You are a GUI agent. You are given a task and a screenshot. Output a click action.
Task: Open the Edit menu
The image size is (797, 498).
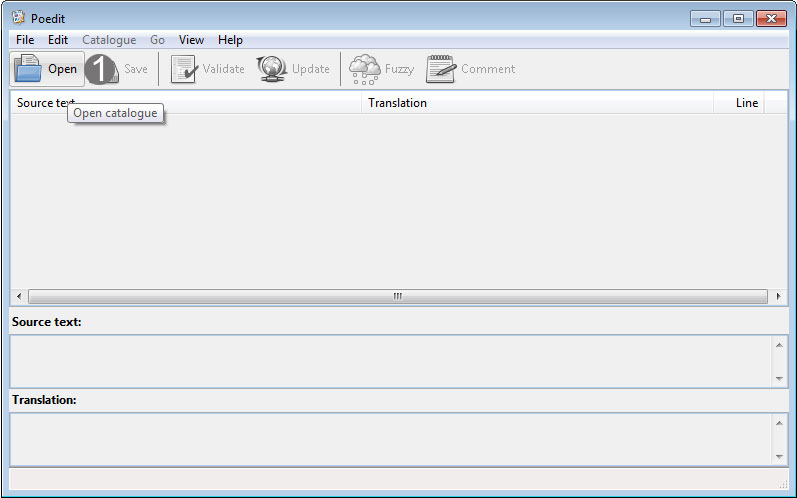tap(58, 40)
